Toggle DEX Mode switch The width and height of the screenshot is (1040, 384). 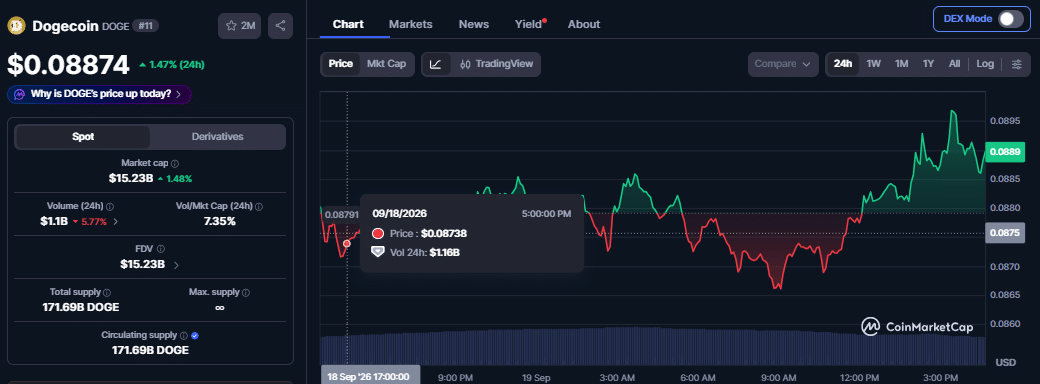coord(1011,19)
